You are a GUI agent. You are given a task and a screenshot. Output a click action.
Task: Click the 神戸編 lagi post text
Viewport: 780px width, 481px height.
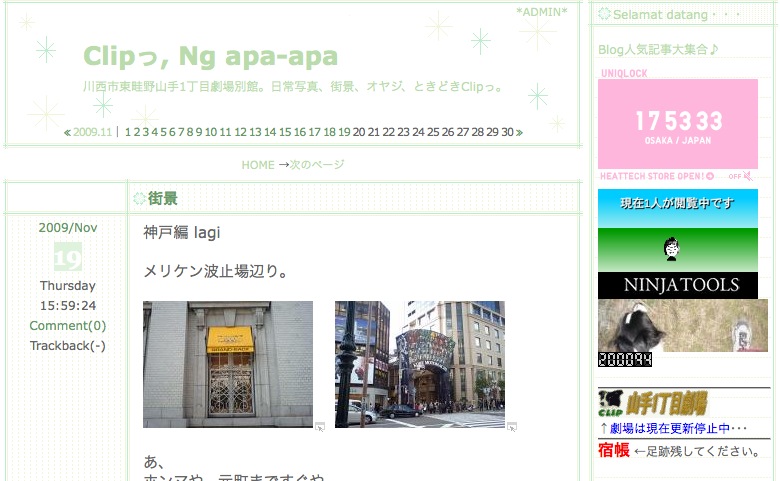point(182,232)
